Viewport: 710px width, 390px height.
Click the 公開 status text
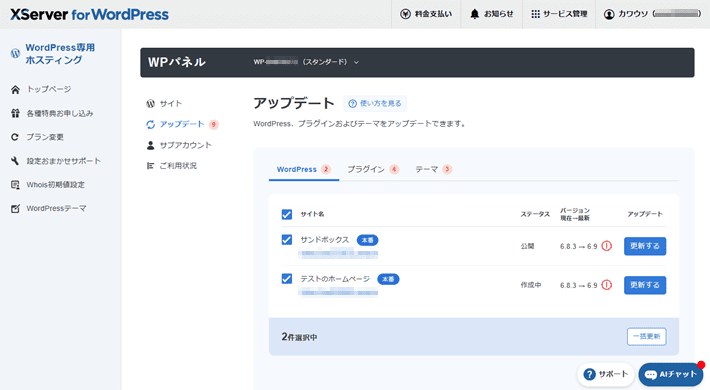click(x=527, y=246)
